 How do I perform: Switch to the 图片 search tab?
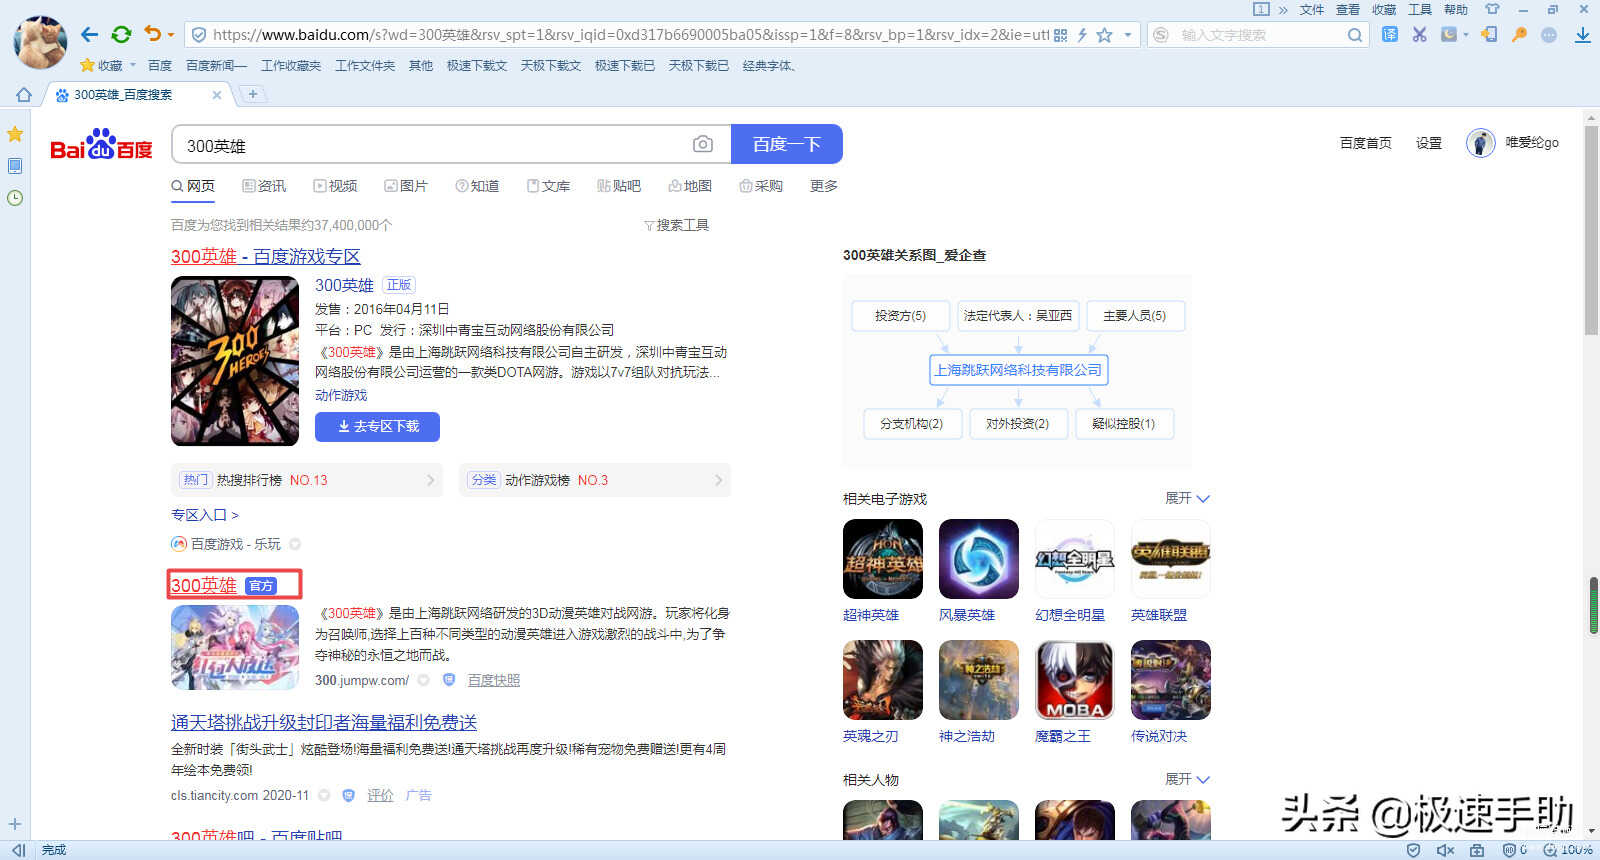(406, 186)
